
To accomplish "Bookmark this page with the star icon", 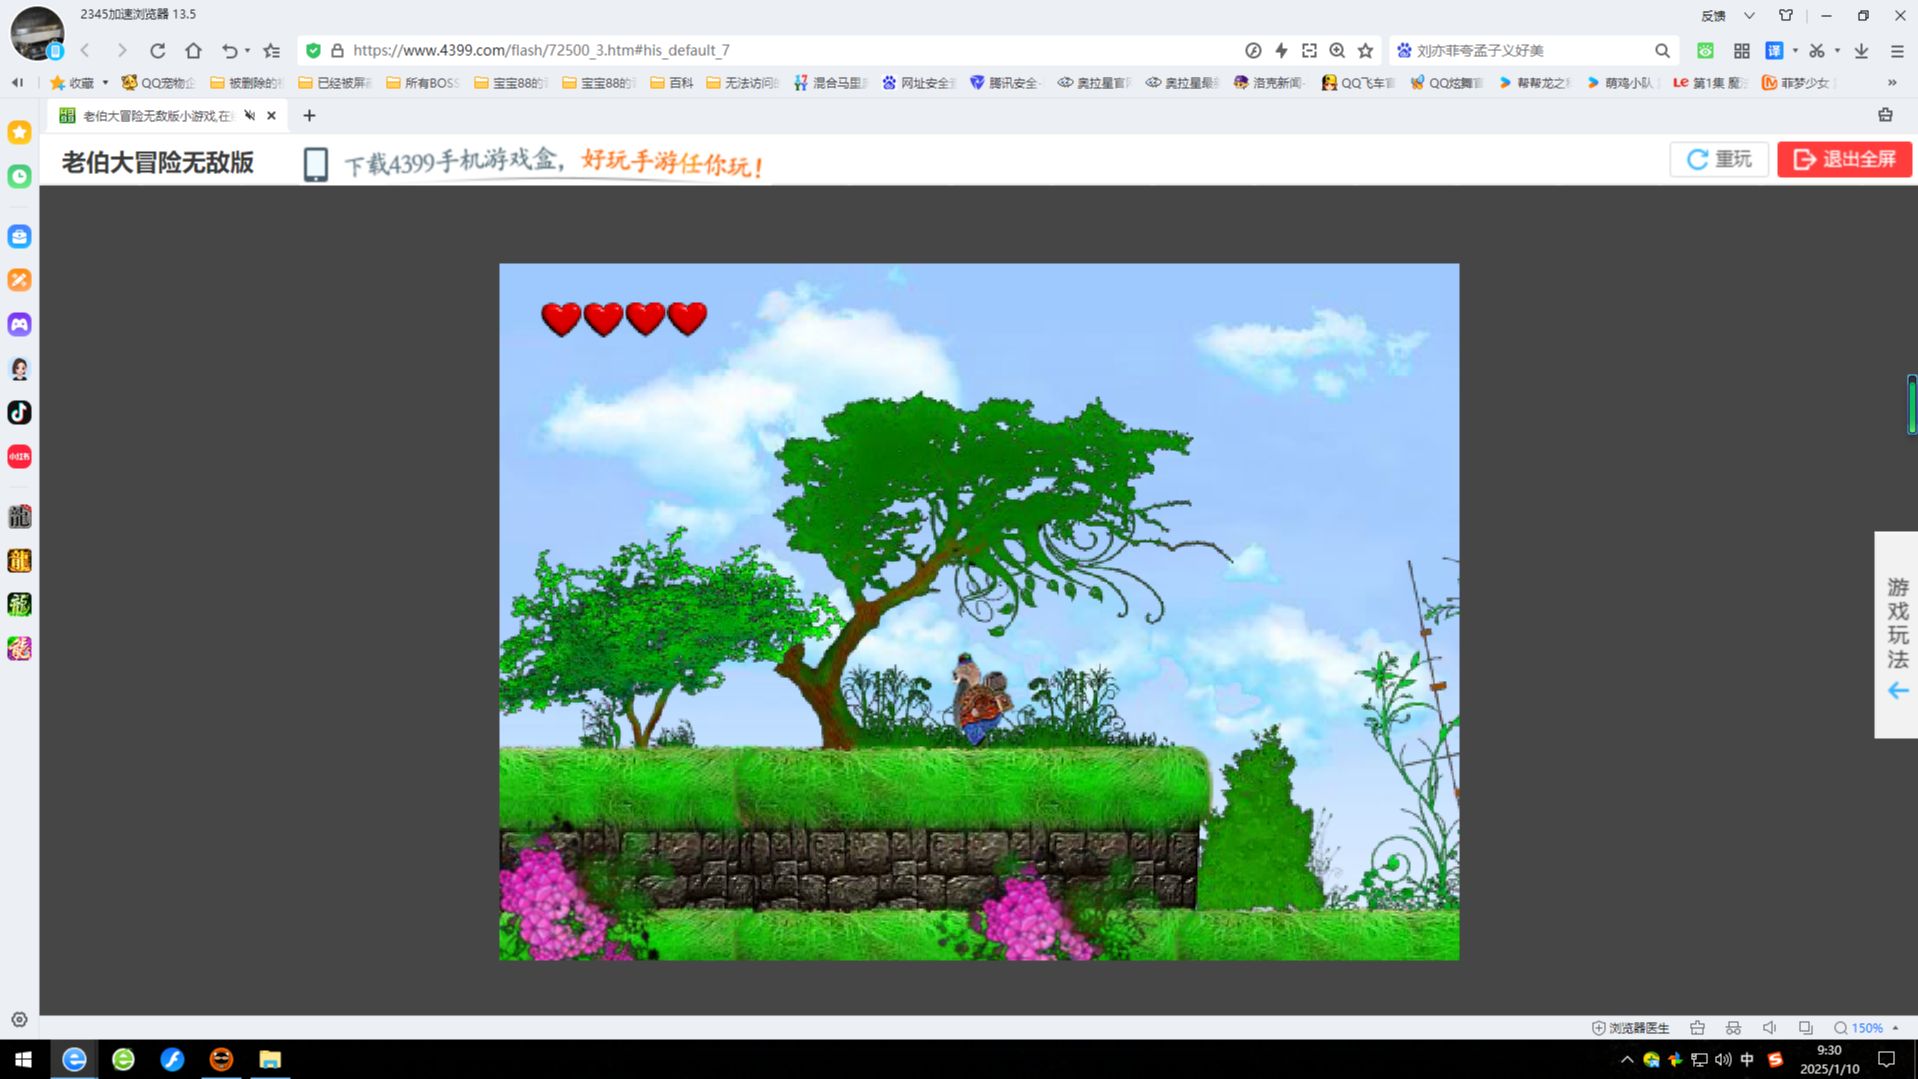I will (1365, 50).
